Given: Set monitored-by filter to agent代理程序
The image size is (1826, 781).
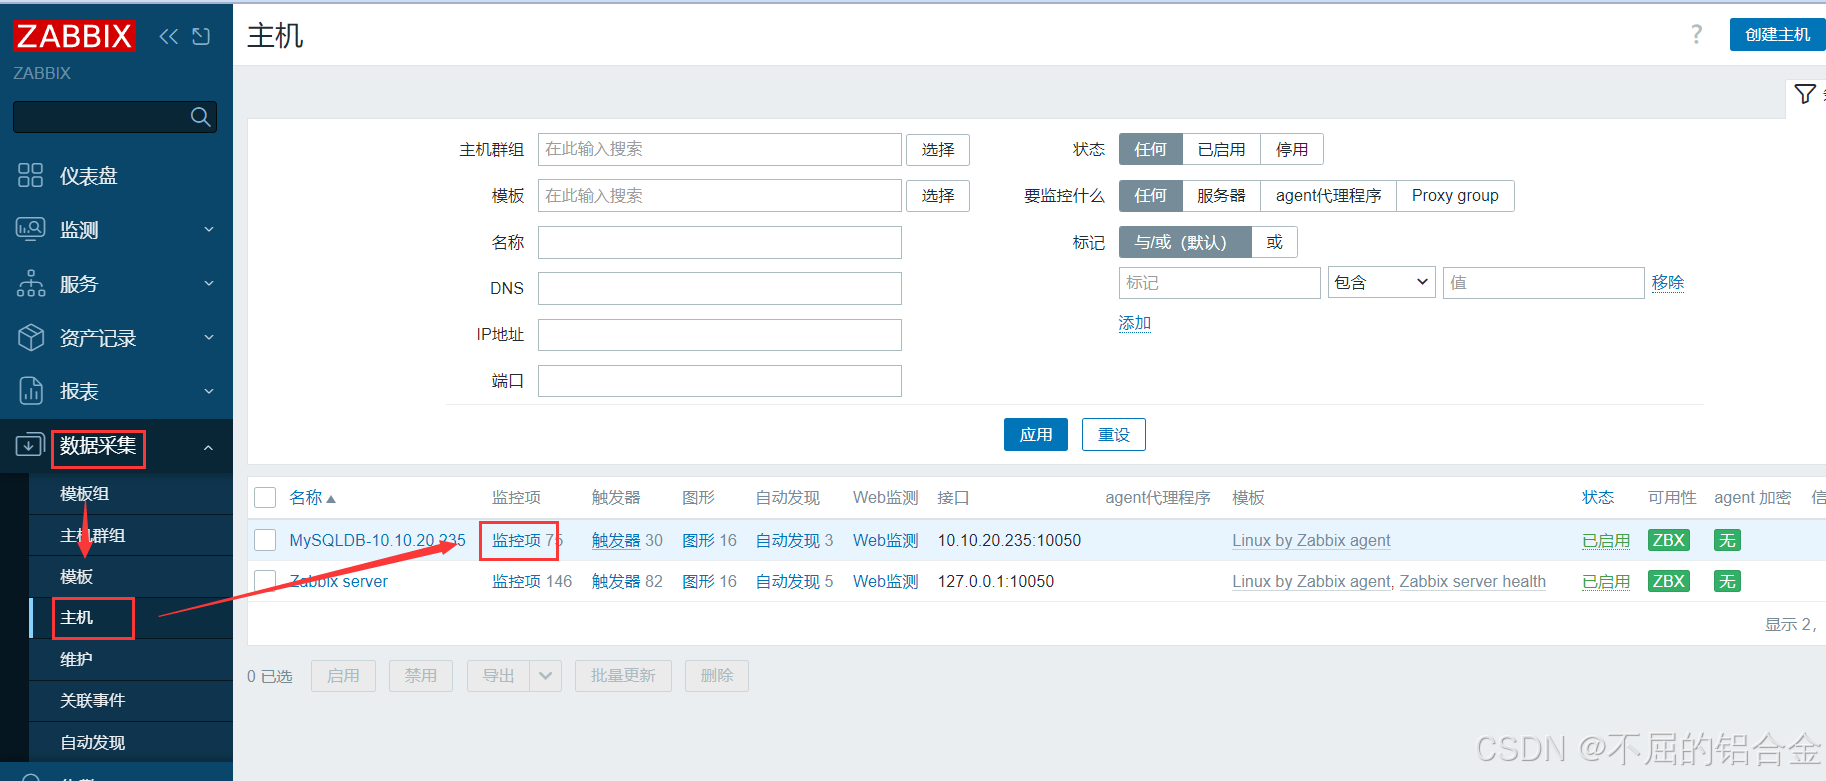Looking at the screenshot, I should coord(1328,196).
